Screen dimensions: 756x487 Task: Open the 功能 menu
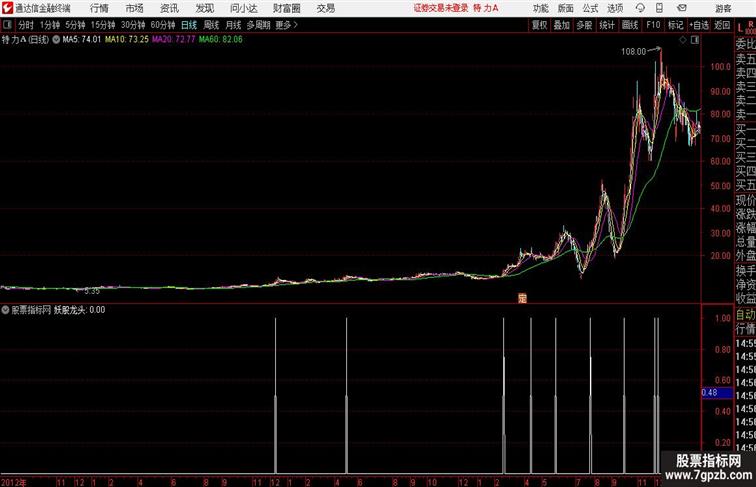[x=540, y=8]
